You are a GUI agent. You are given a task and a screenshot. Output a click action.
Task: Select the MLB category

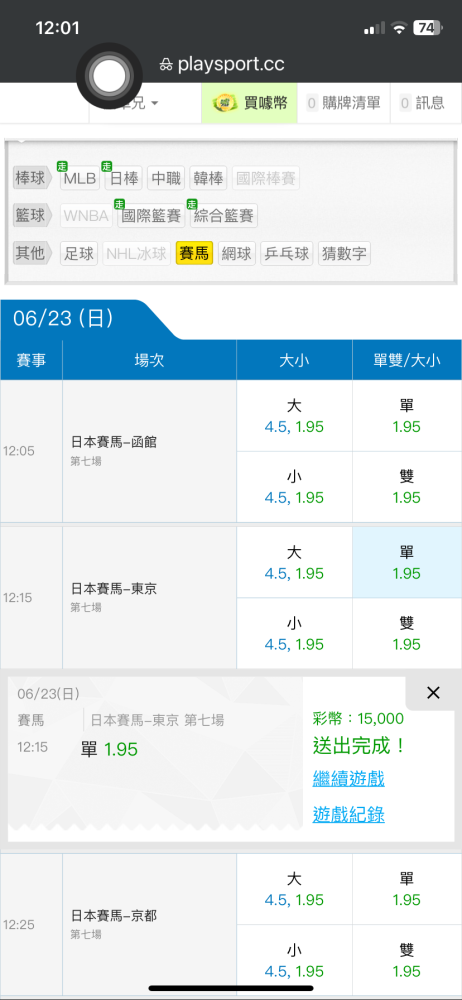tap(80, 179)
